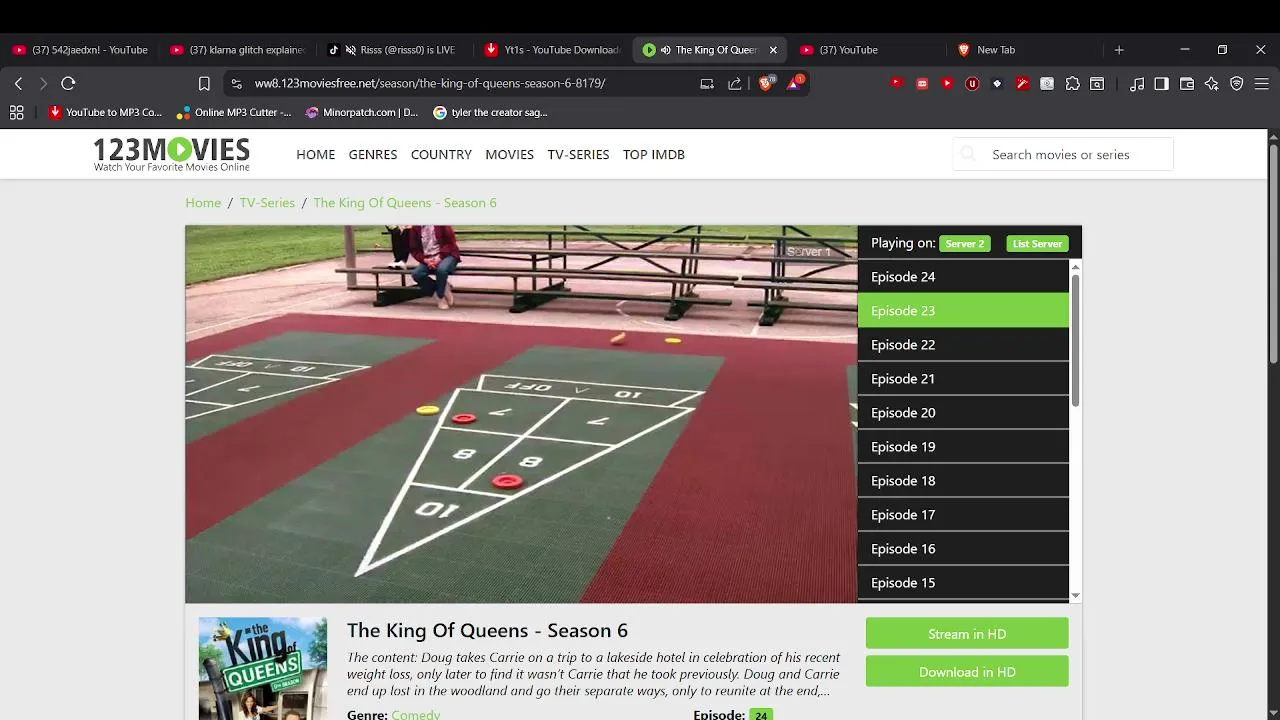Select Episode 19 in episode list

pos(963,447)
